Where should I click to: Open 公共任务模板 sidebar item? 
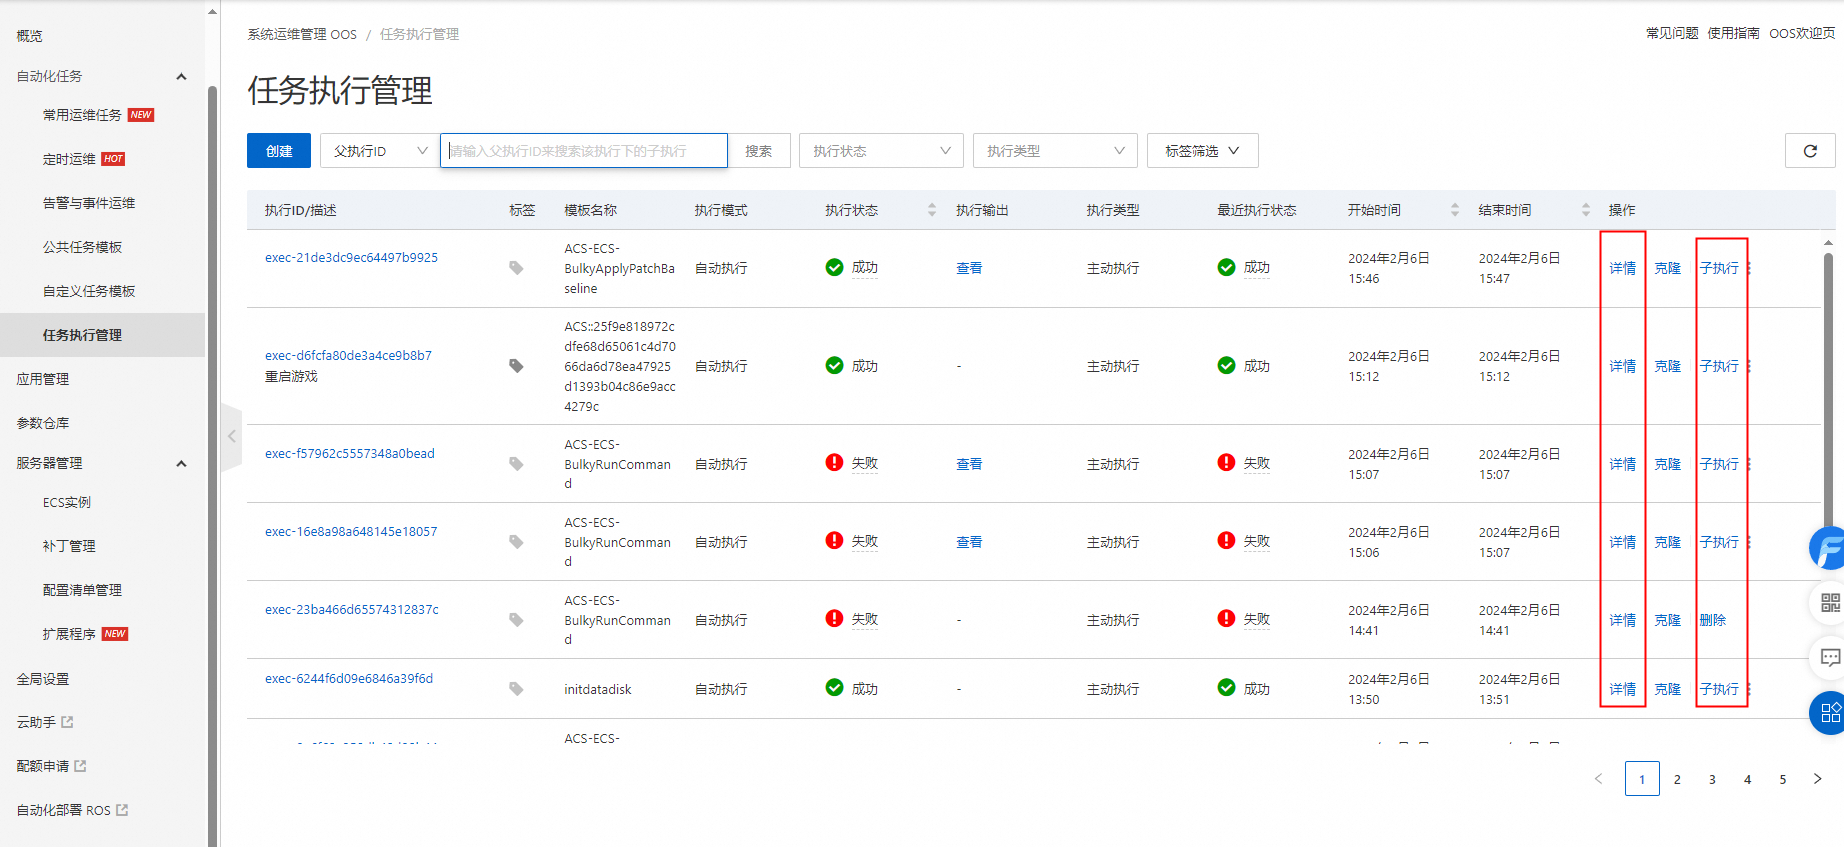[82, 247]
